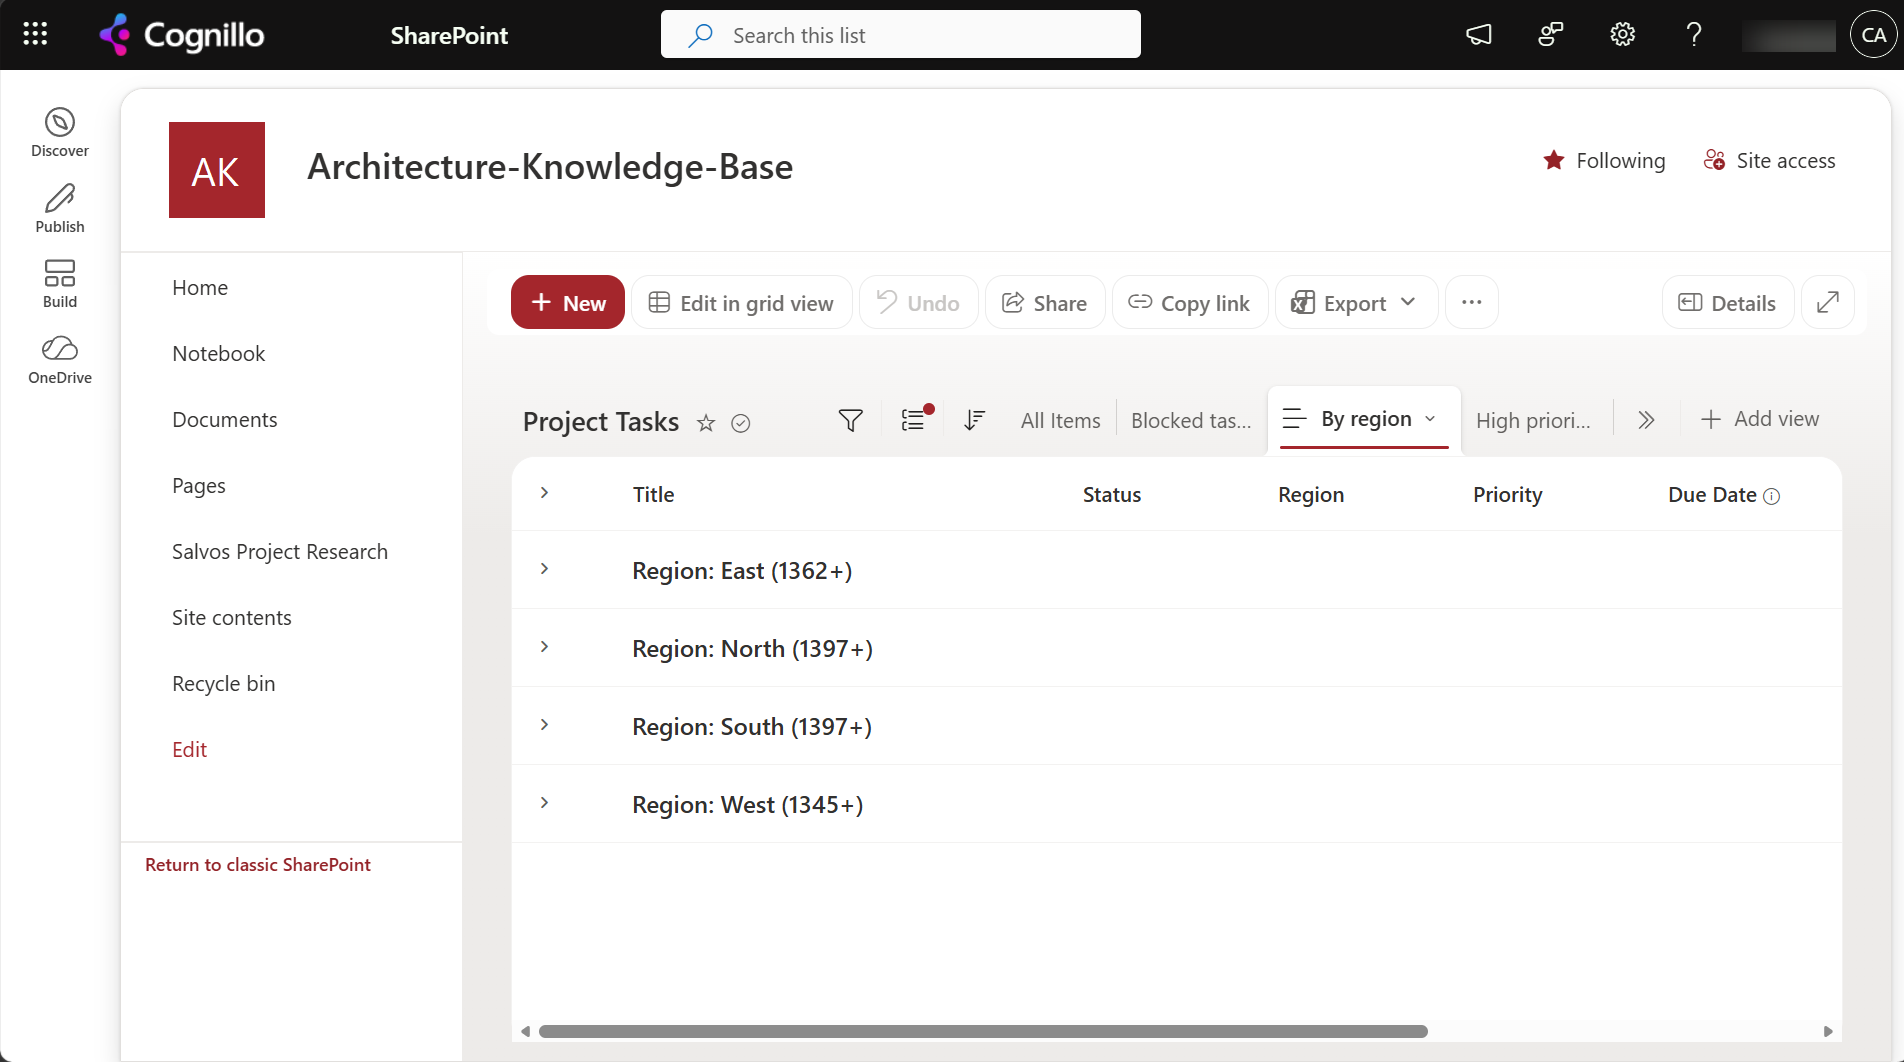Toggle Following star for this site

click(1605, 161)
